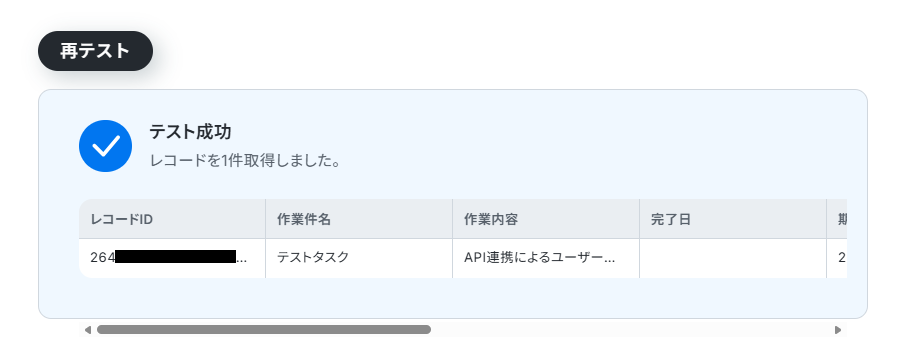Click the horizontal scrollbar thumb
Screen dimensions: 913x363
click(264, 330)
